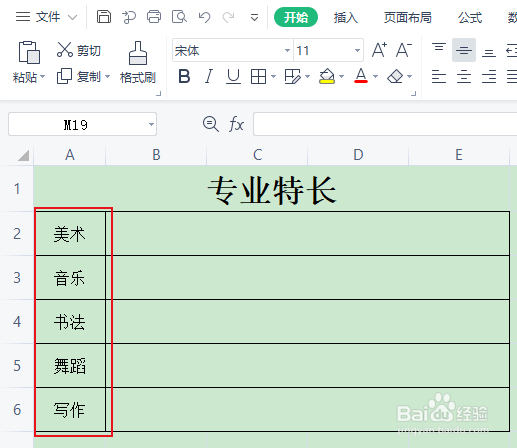Click the fx insert function icon
The image size is (517, 448).
(x=236, y=124)
